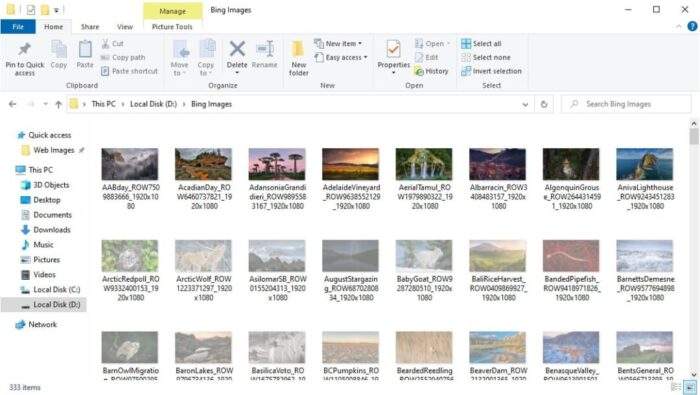The height and width of the screenshot is (395, 700).
Task: Open the New item dropdown
Action: coord(338,44)
